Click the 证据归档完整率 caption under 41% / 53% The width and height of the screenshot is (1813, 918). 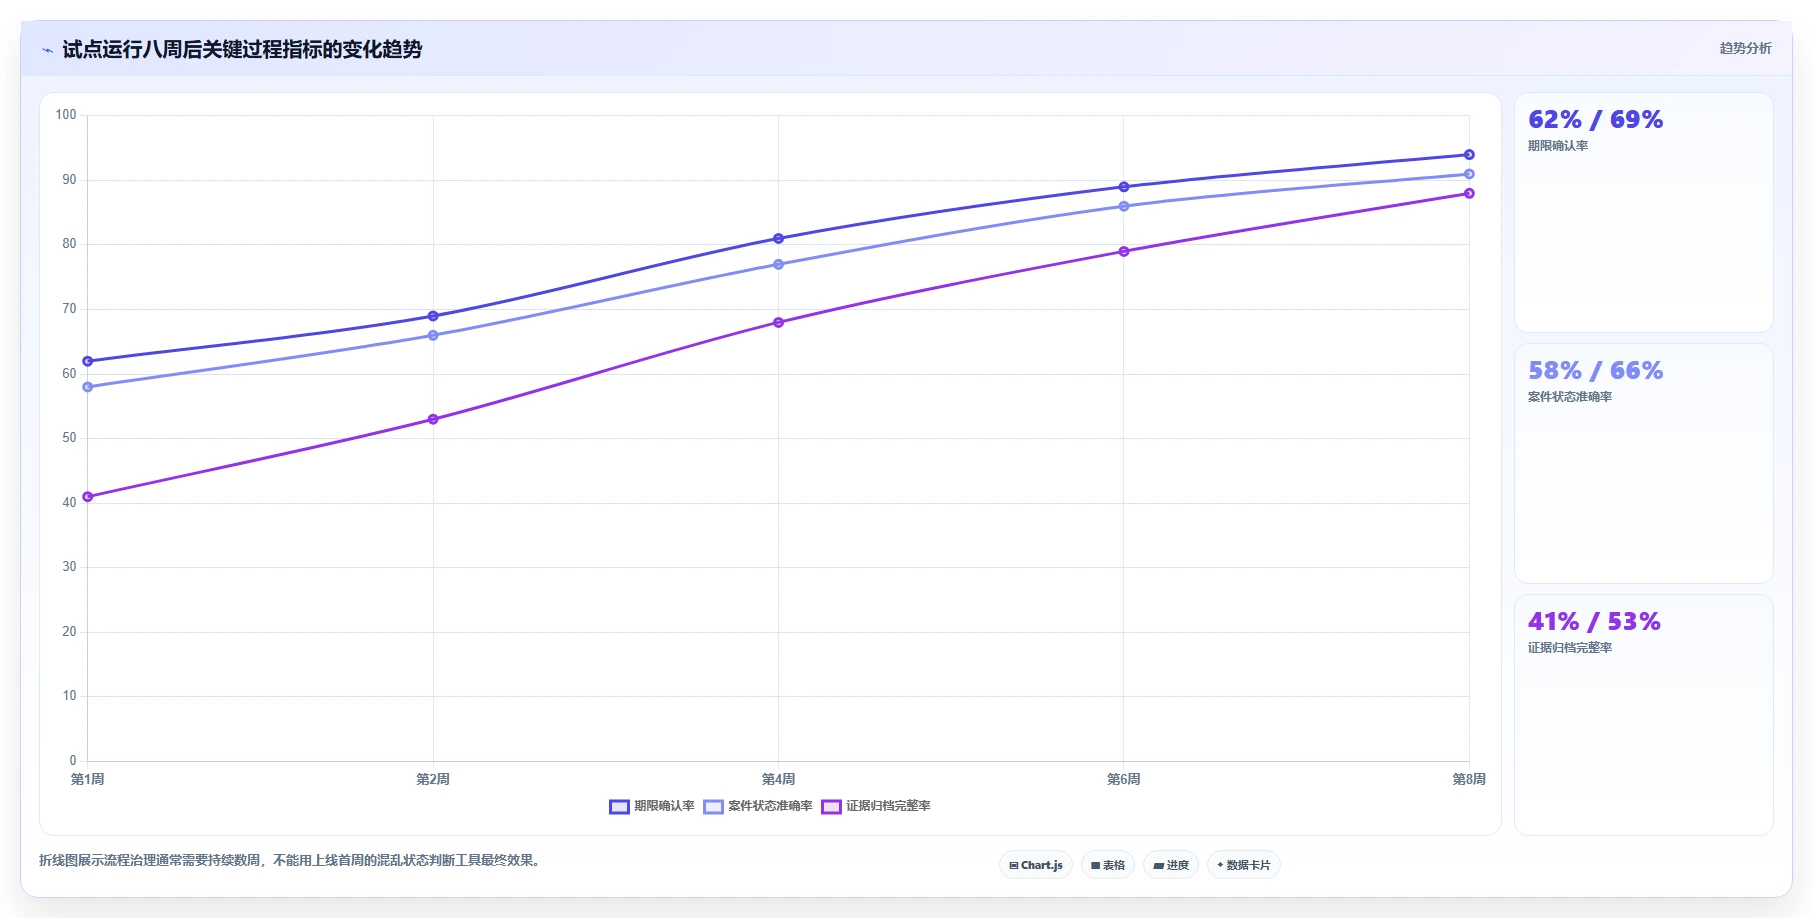coord(1570,648)
